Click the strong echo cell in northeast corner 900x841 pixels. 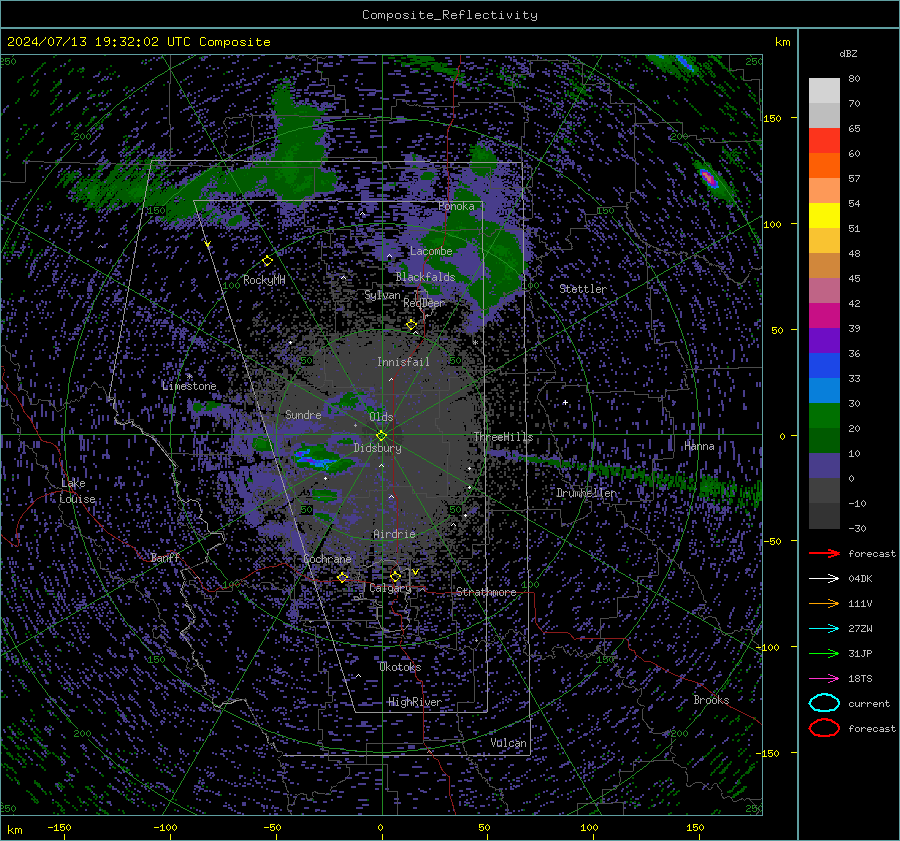point(709,178)
